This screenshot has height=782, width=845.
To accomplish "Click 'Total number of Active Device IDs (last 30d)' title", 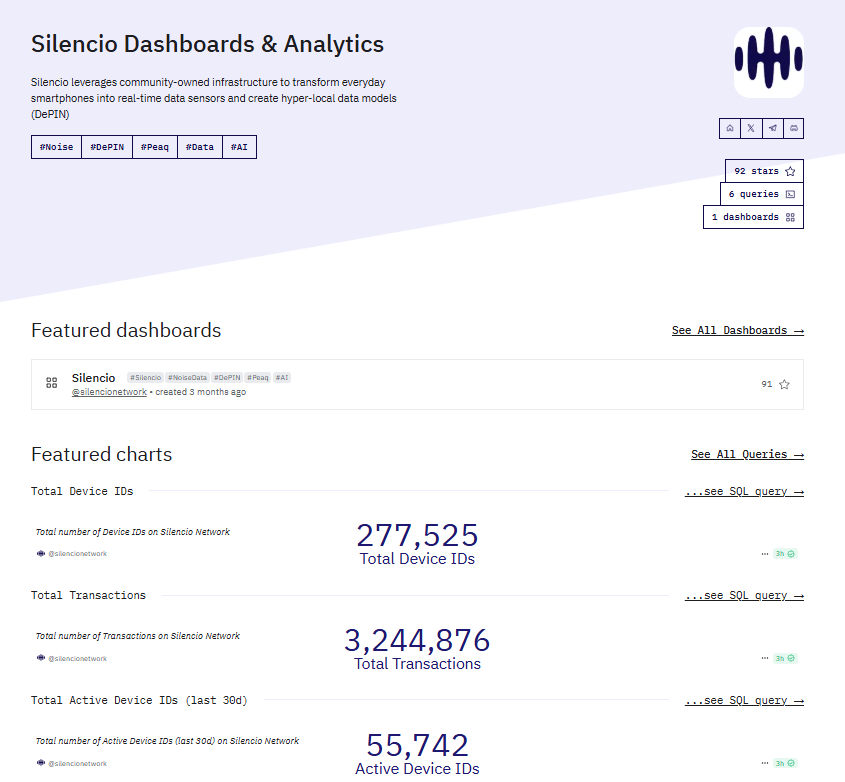I will pyautogui.click(x=167, y=741).
